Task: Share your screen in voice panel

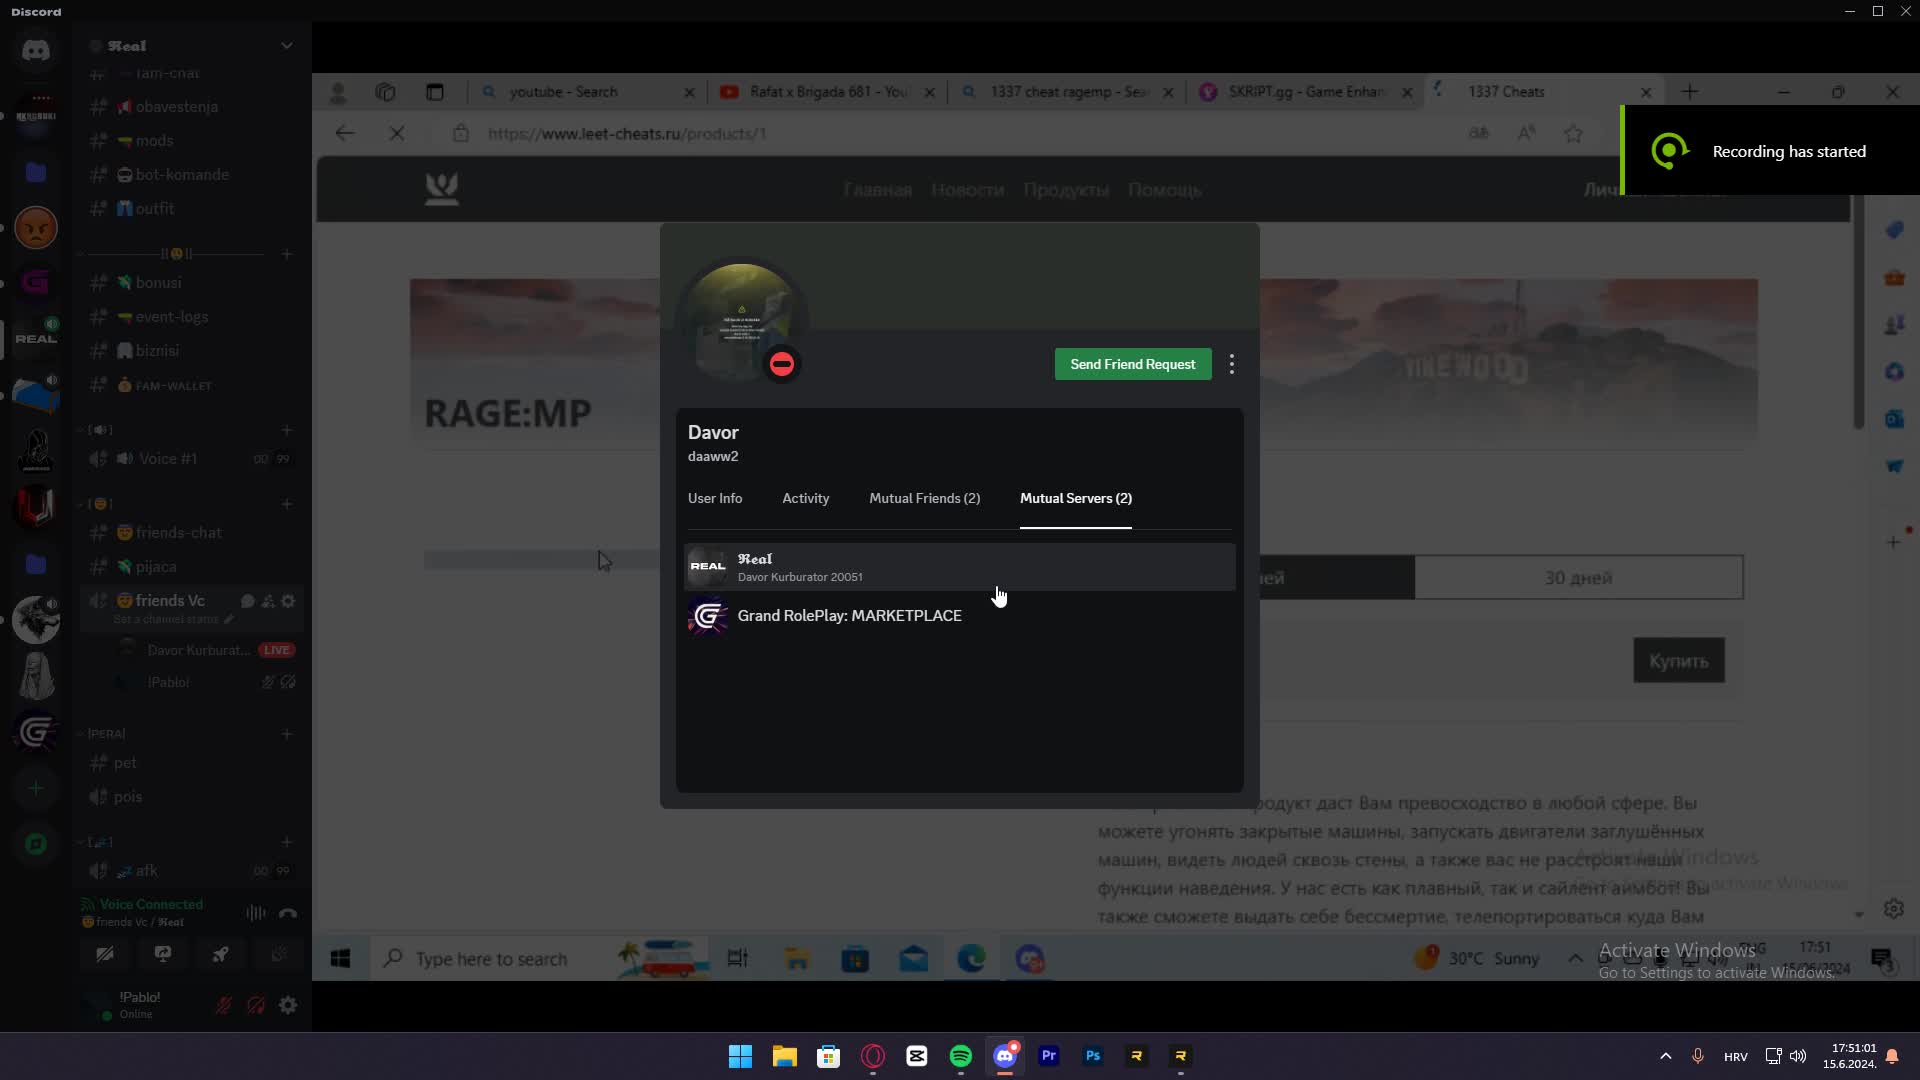Action: point(163,955)
